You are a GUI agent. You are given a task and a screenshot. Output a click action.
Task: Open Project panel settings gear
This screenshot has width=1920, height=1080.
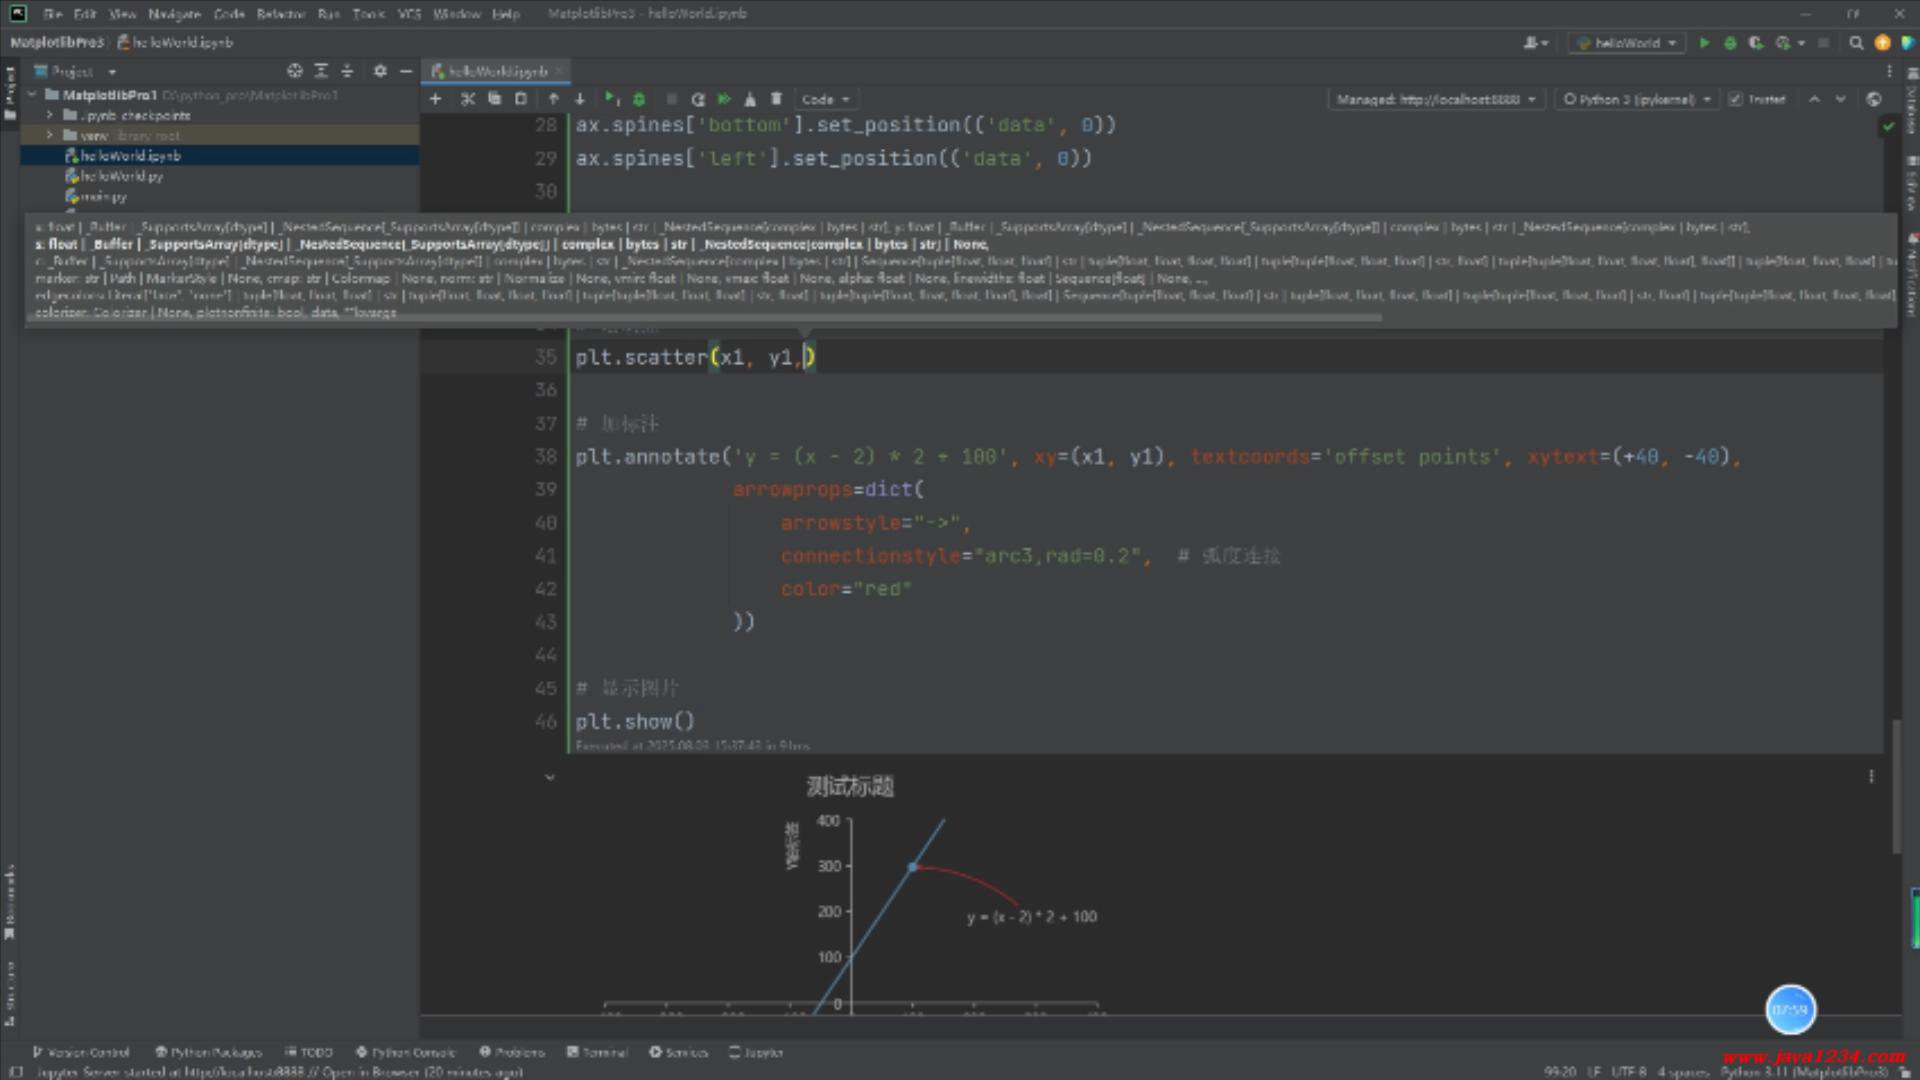click(x=379, y=71)
